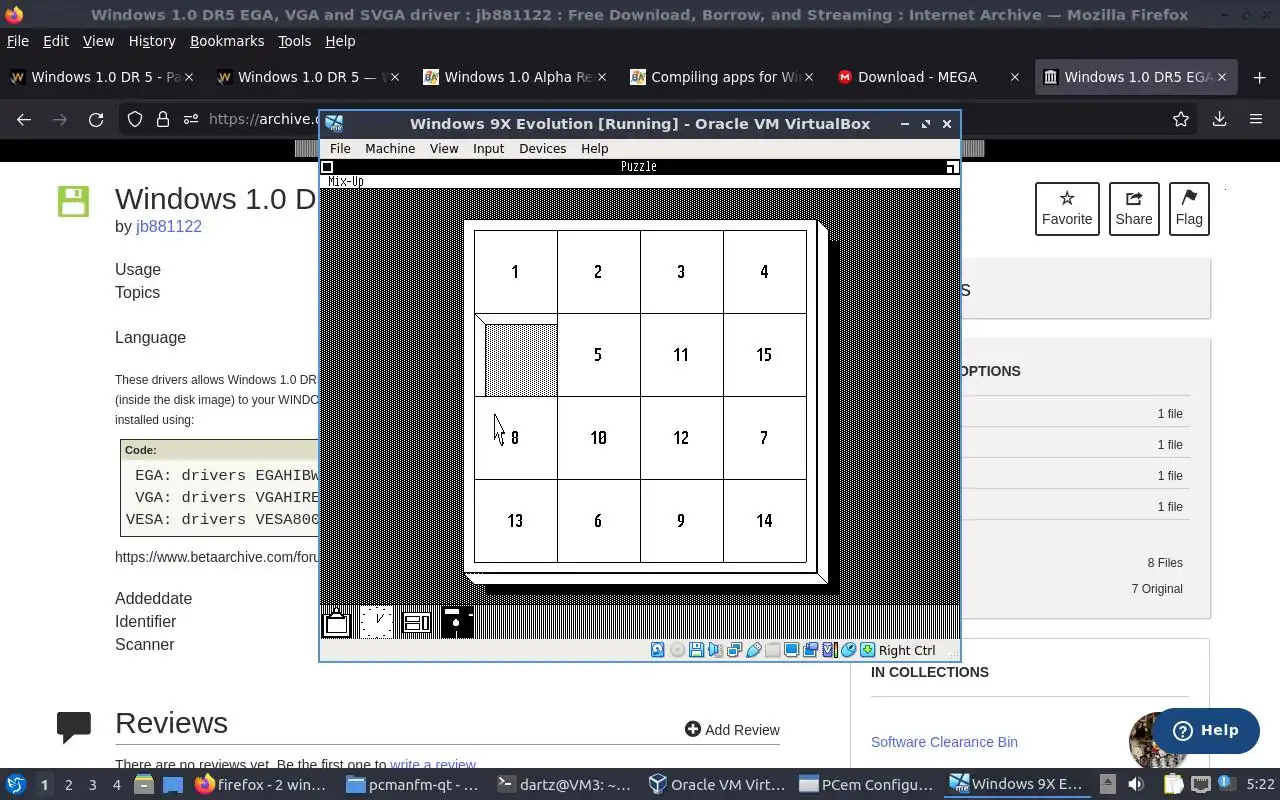Click the VirtualBox USB devices indicator

click(754, 650)
